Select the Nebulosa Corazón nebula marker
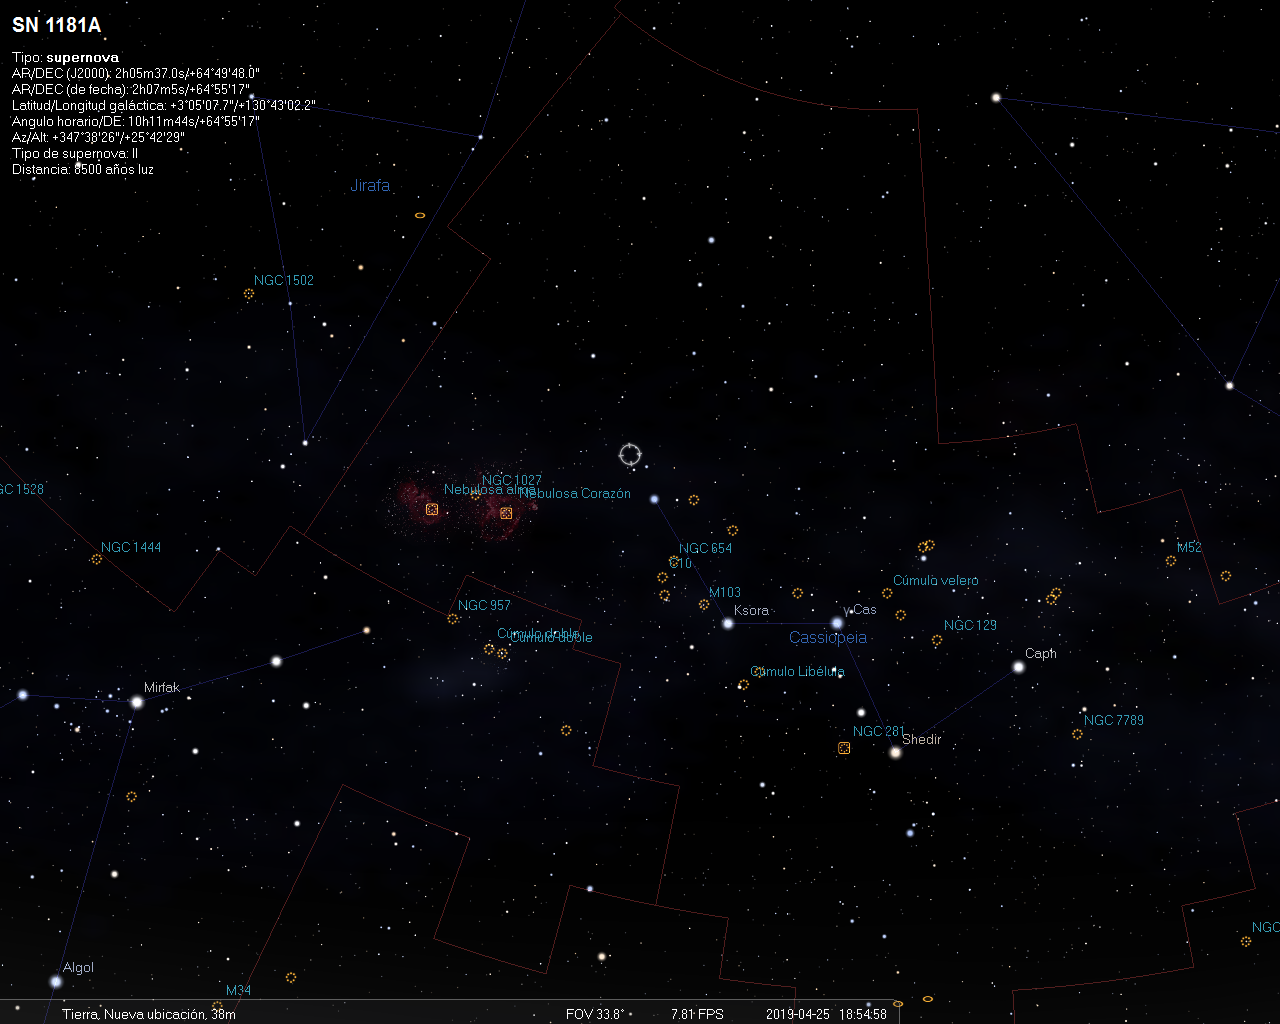The image size is (1280, 1024). (x=505, y=512)
